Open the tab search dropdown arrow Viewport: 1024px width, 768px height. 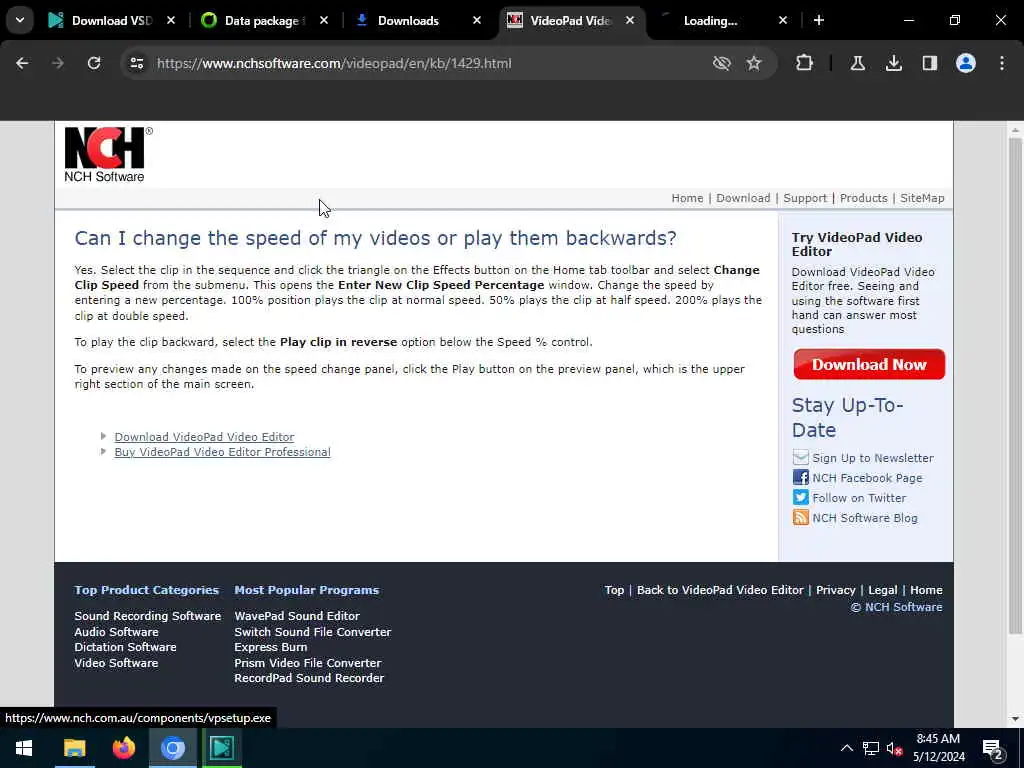point(20,20)
